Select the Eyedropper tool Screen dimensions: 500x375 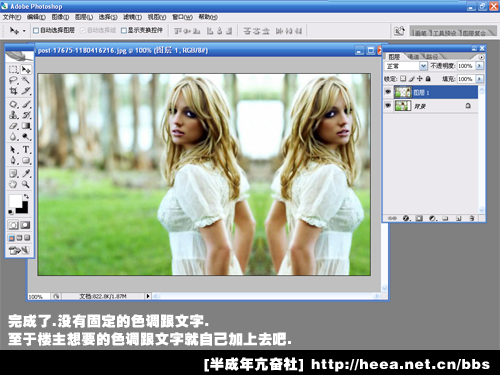click(26, 173)
